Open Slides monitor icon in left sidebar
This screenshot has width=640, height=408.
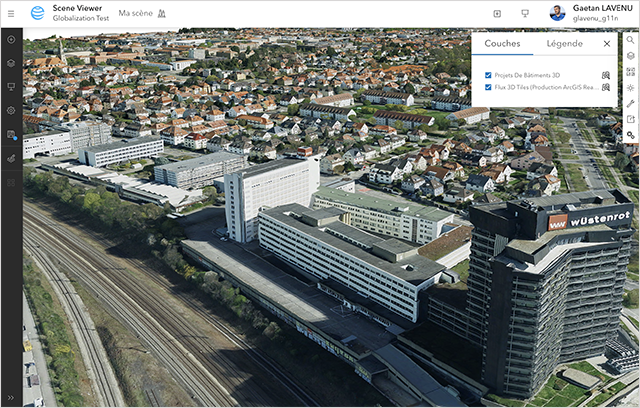coord(11,87)
